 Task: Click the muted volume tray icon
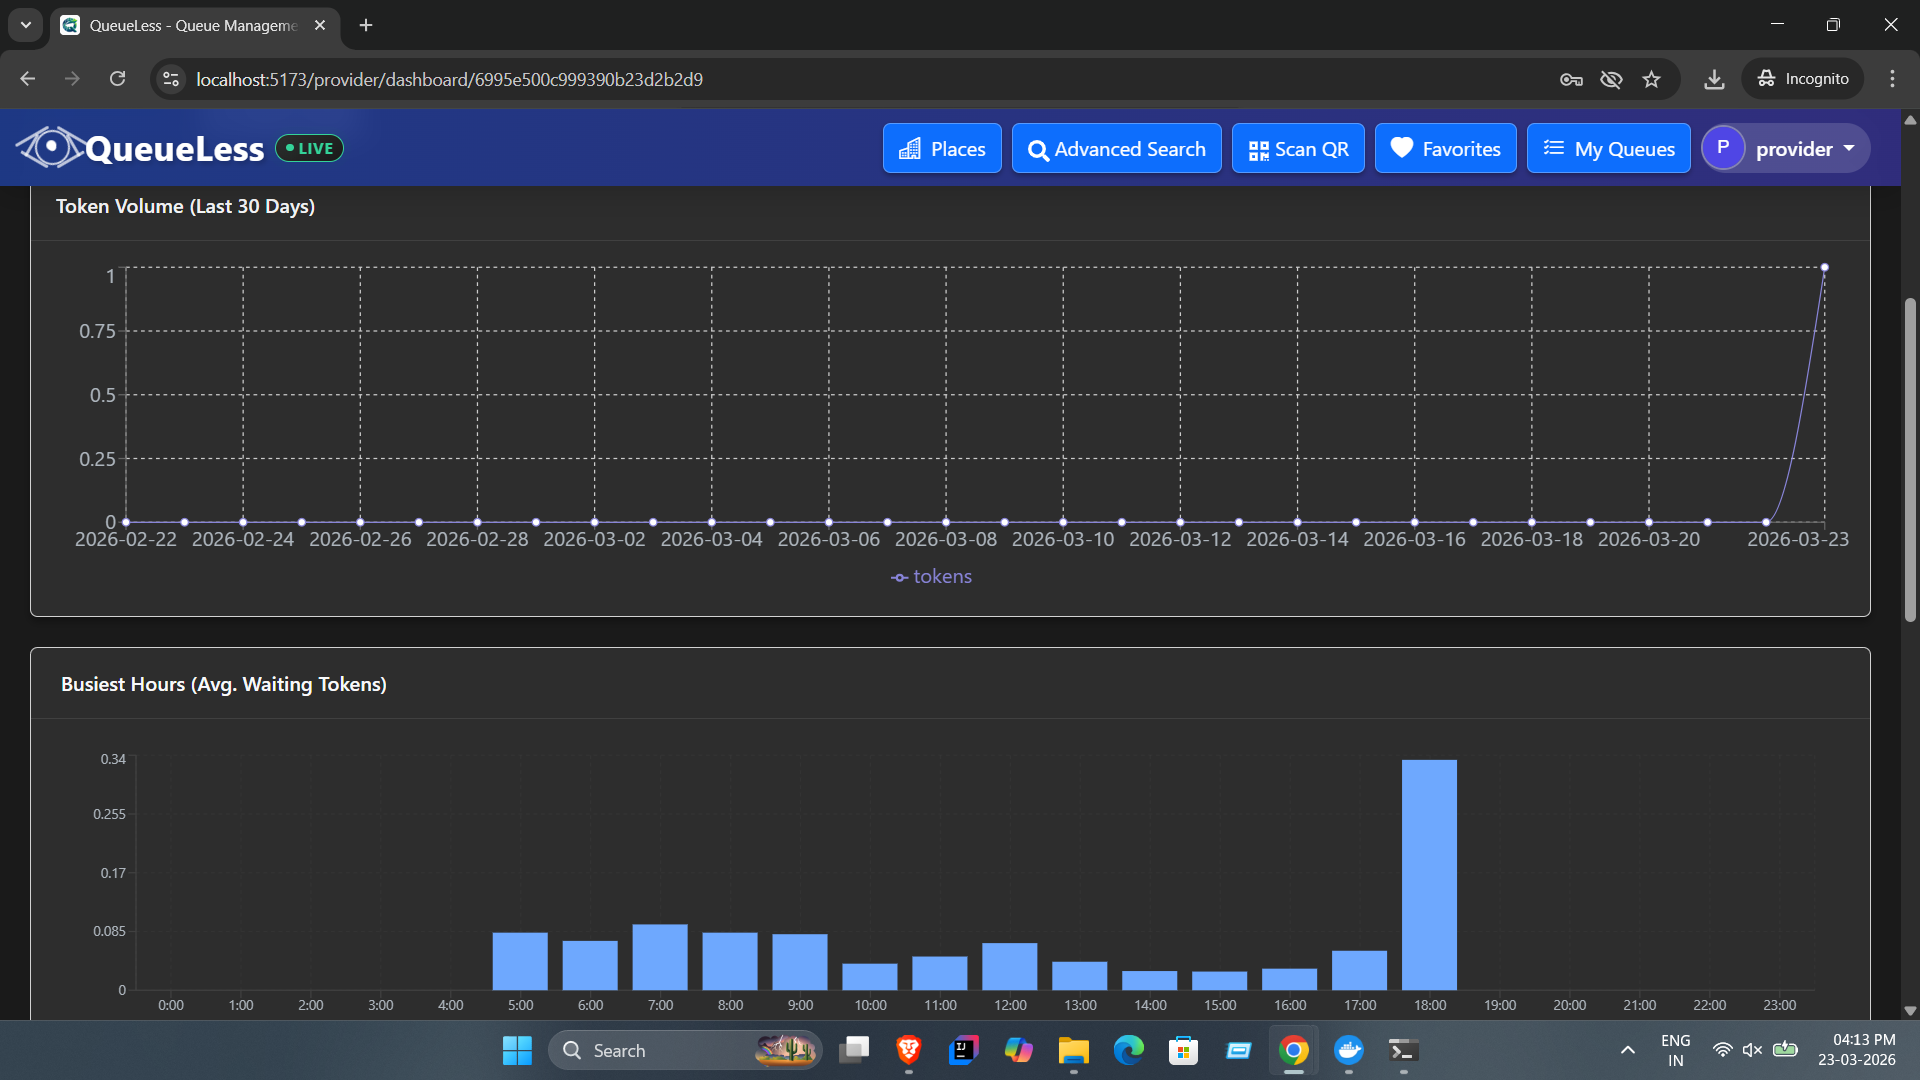[x=1752, y=1050]
